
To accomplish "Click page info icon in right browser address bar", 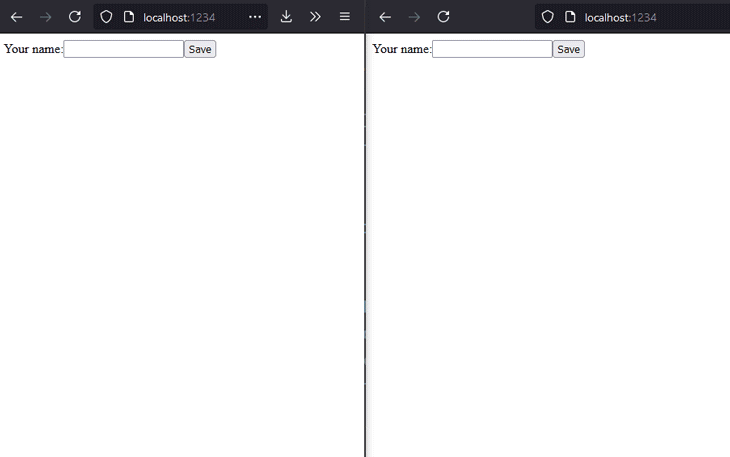I will click(x=570, y=17).
